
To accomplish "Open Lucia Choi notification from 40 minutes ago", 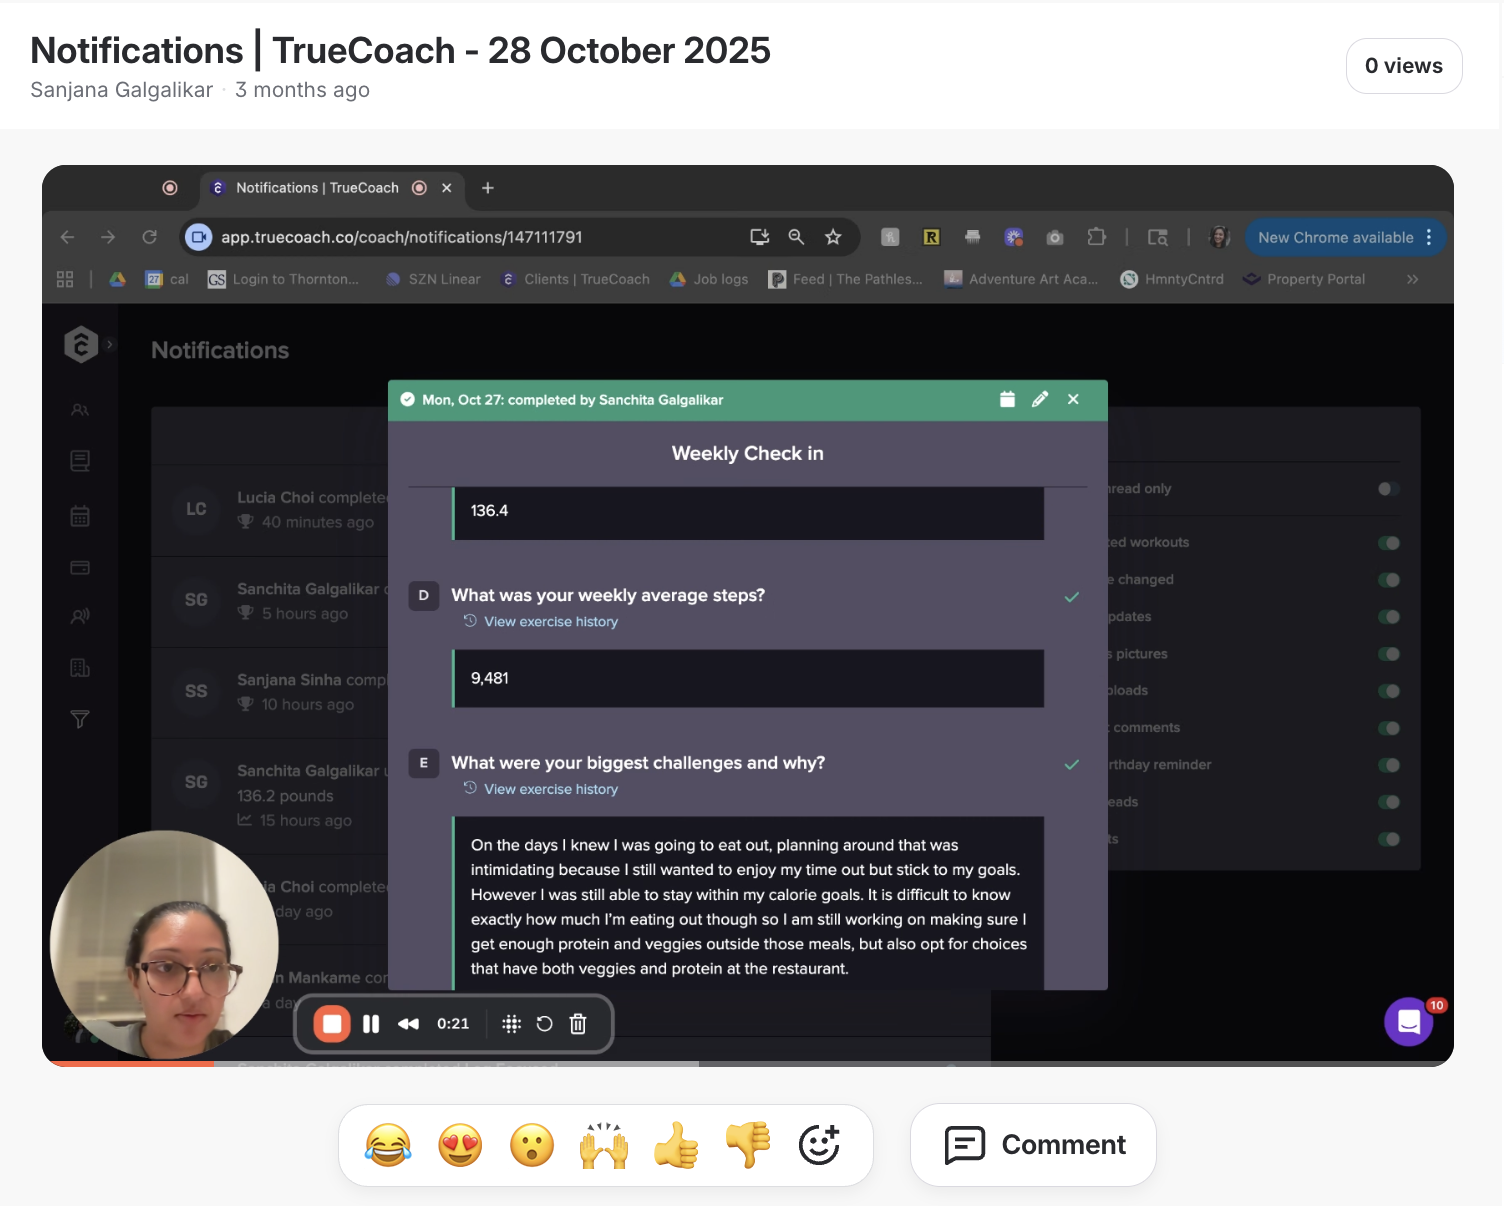I will (x=270, y=510).
